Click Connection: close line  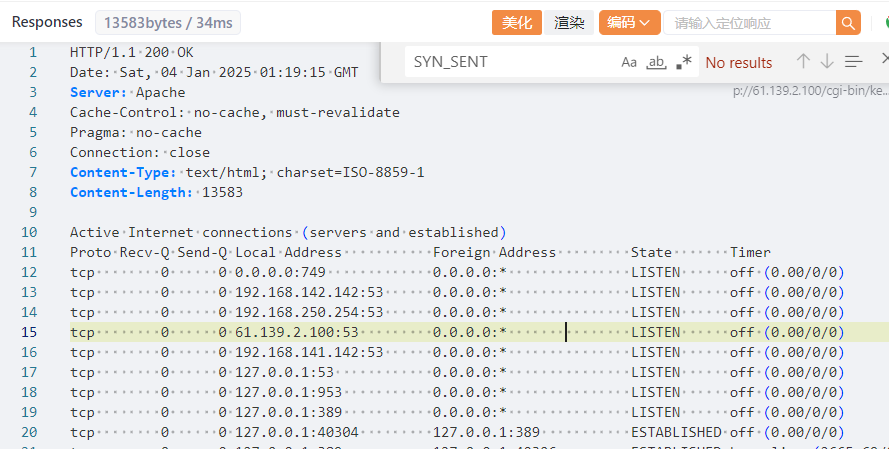140,153
